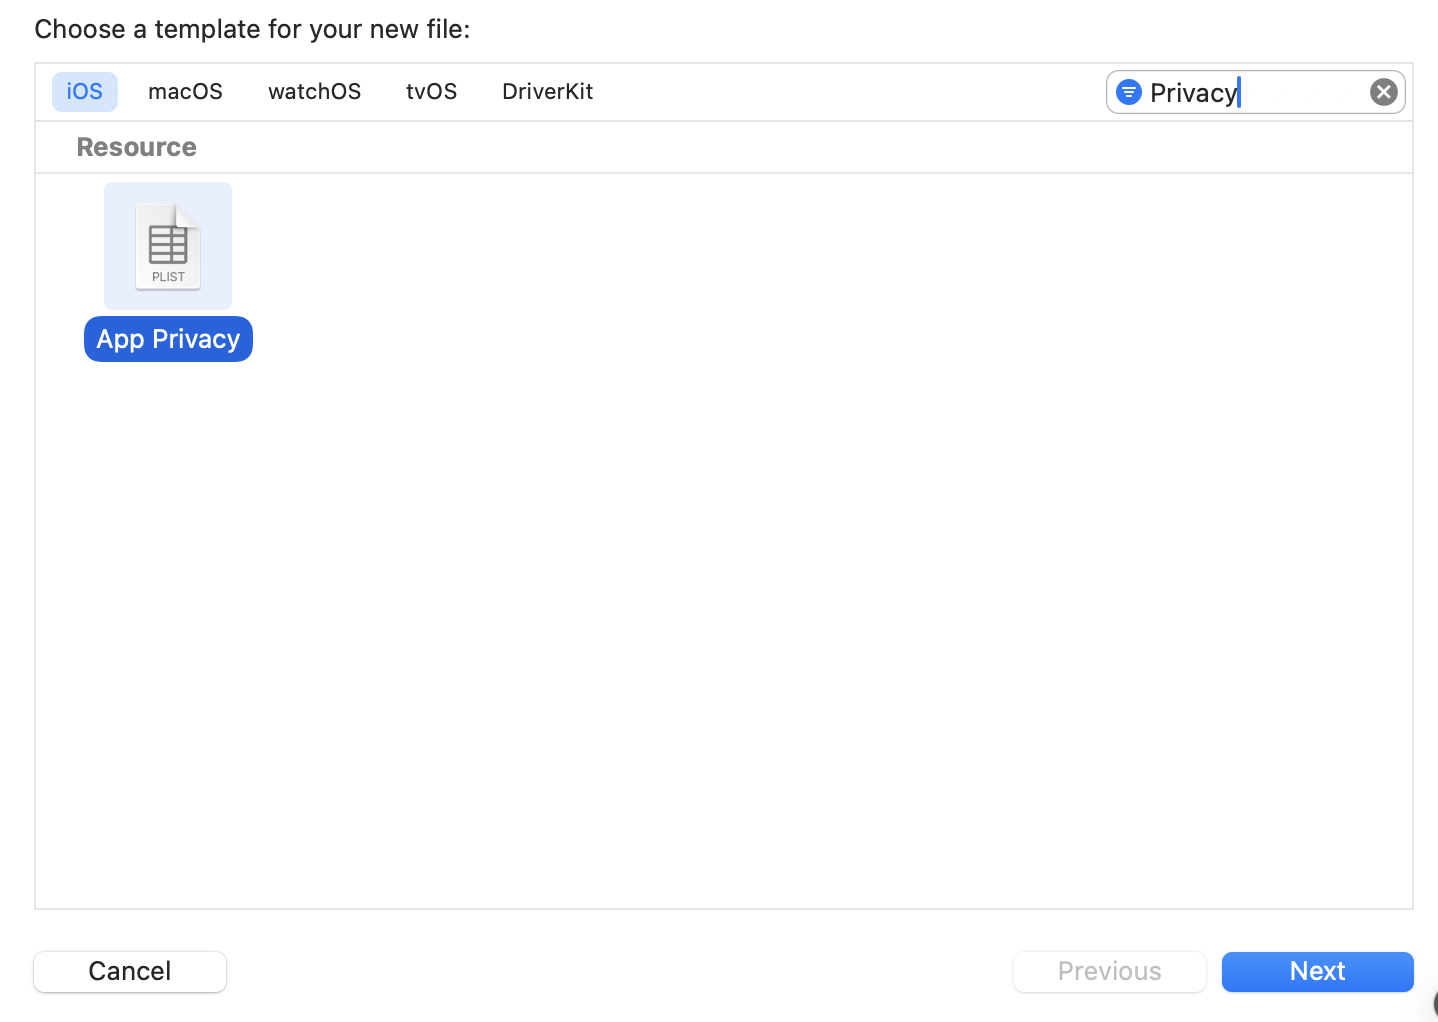
Task: Click the Previous button
Action: point(1109,971)
